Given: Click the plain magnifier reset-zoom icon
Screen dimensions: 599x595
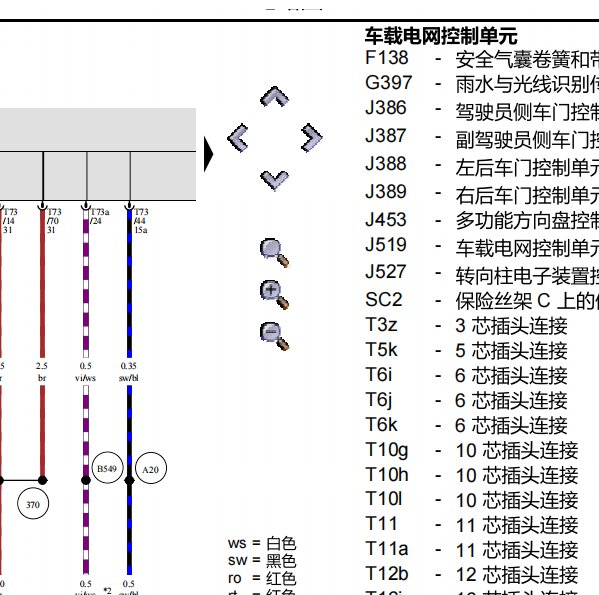Looking at the screenshot, I should pyautogui.click(x=274, y=253).
